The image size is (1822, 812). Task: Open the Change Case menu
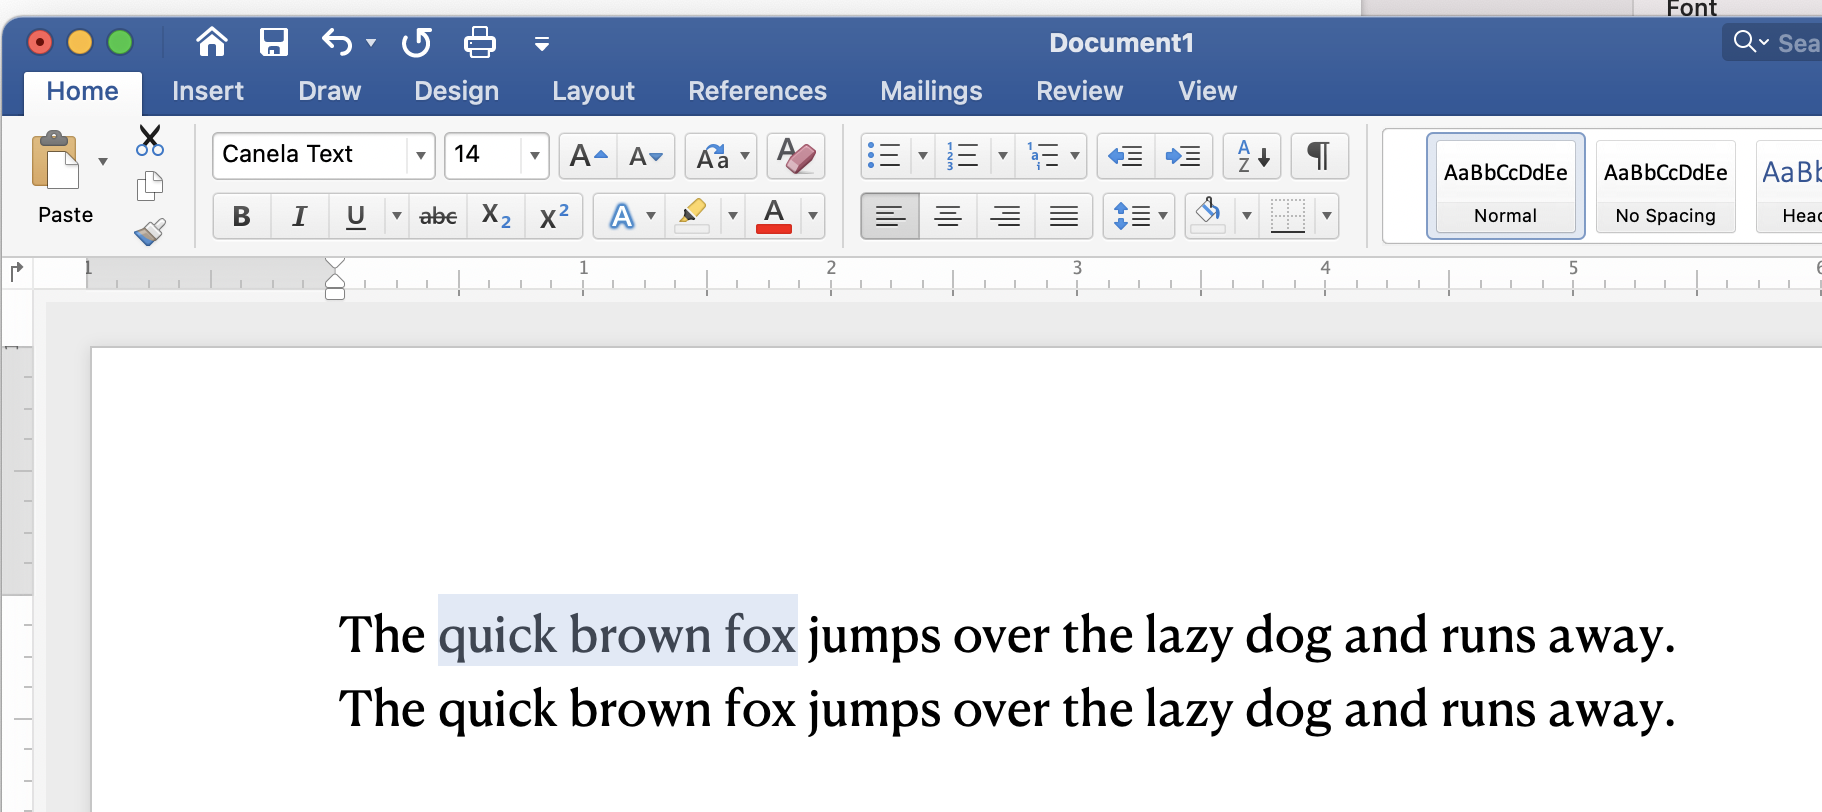point(721,156)
